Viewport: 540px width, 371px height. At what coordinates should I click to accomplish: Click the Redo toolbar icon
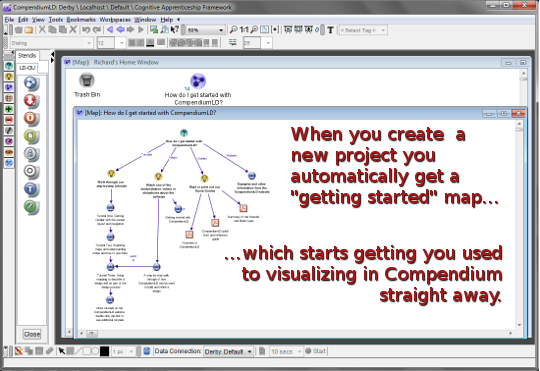pyautogui.click(x=97, y=30)
